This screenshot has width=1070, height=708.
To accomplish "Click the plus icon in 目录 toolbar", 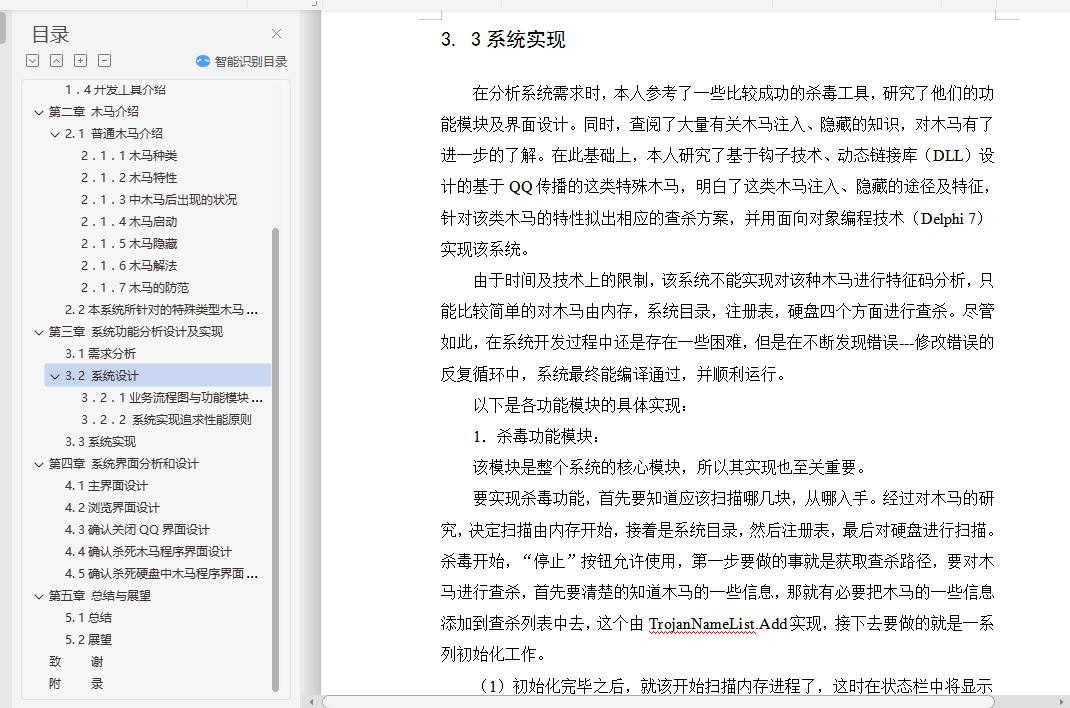I will (81, 61).
